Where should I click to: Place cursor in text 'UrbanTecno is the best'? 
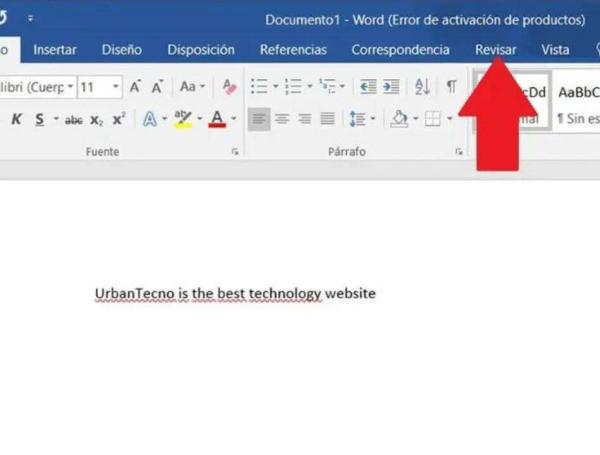tap(170, 294)
